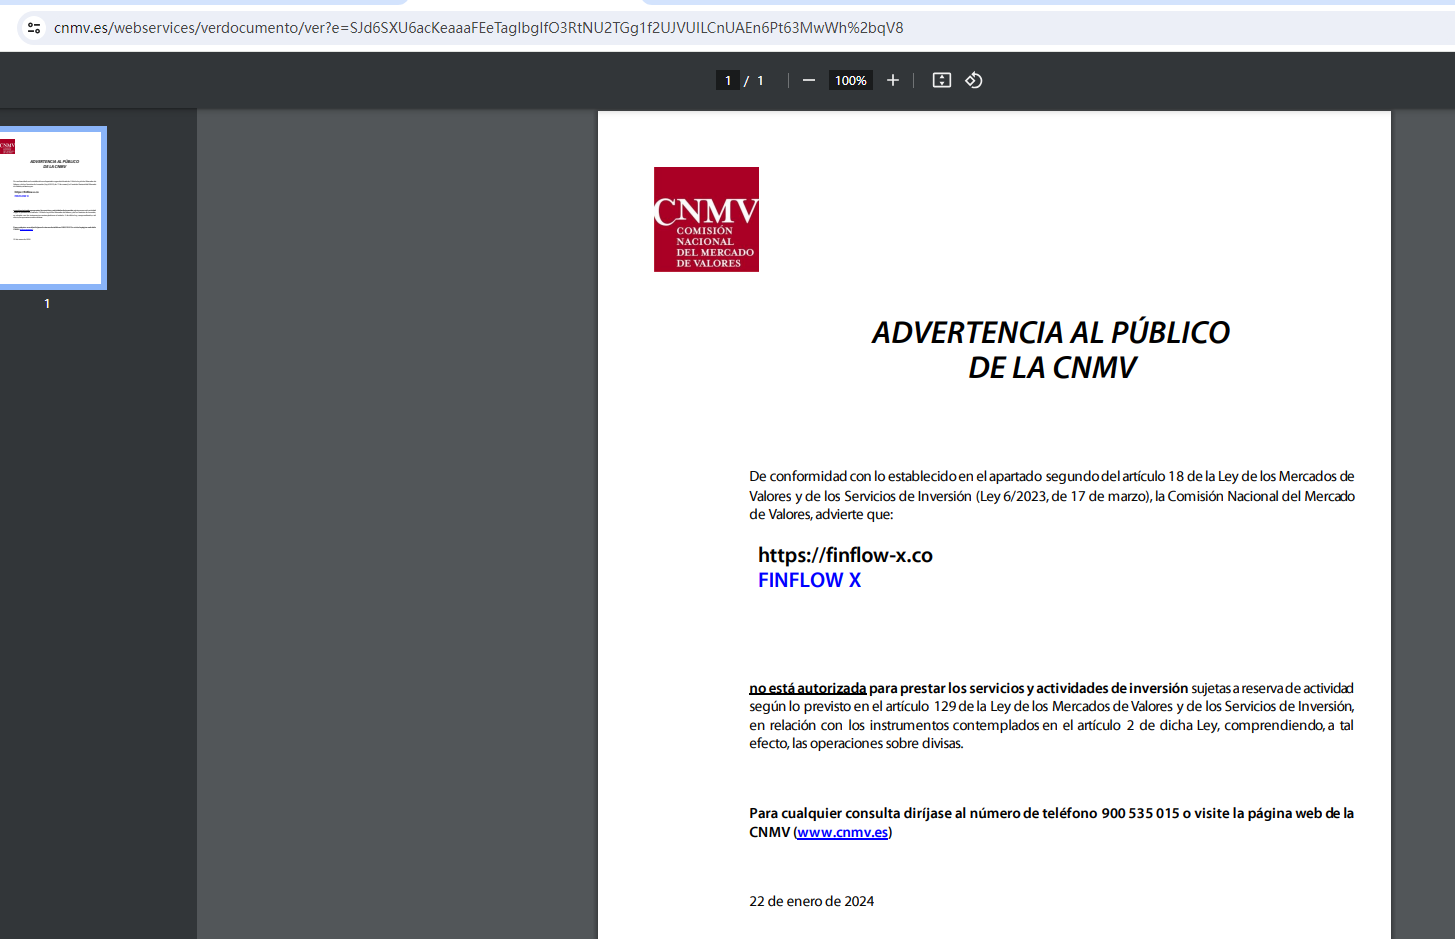Click the date '22 de enero de 2024'
The height and width of the screenshot is (939, 1455).
pyautogui.click(x=812, y=901)
